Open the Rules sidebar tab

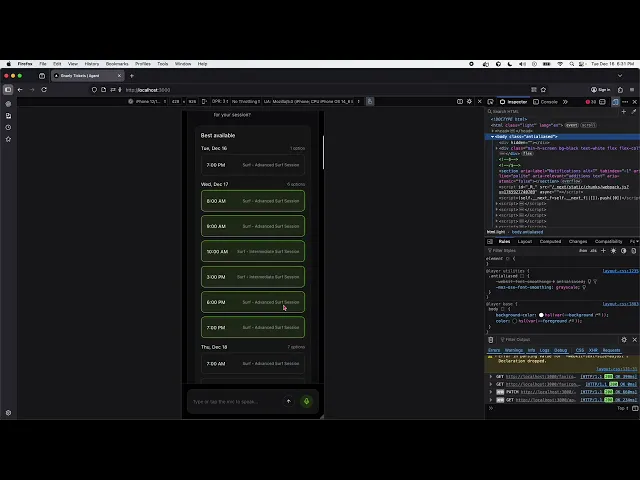(x=504, y=241)
